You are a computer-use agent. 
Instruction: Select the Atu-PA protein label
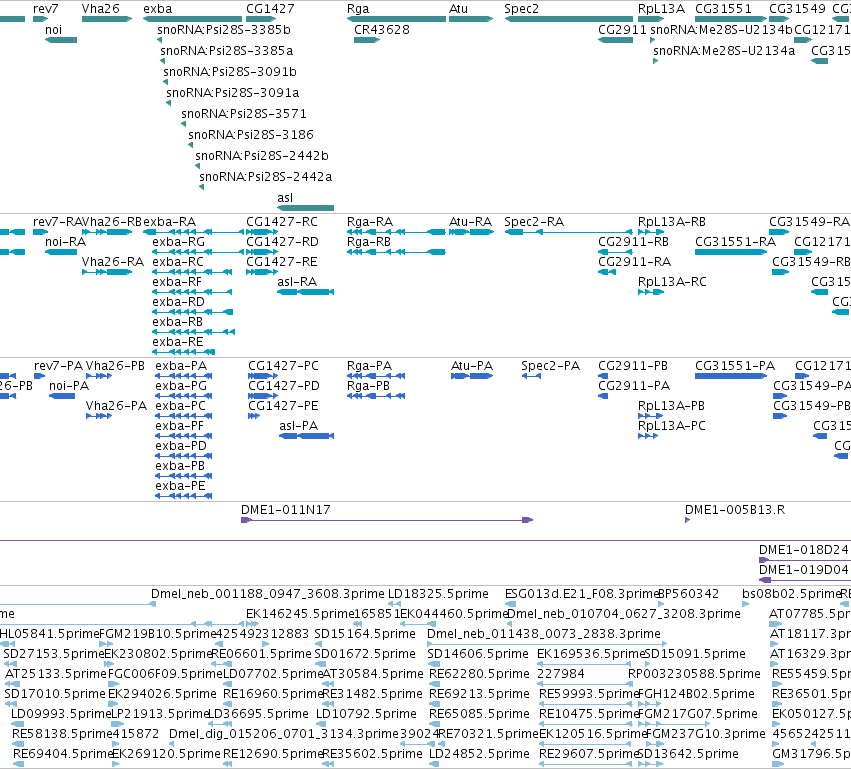[472, 366]
